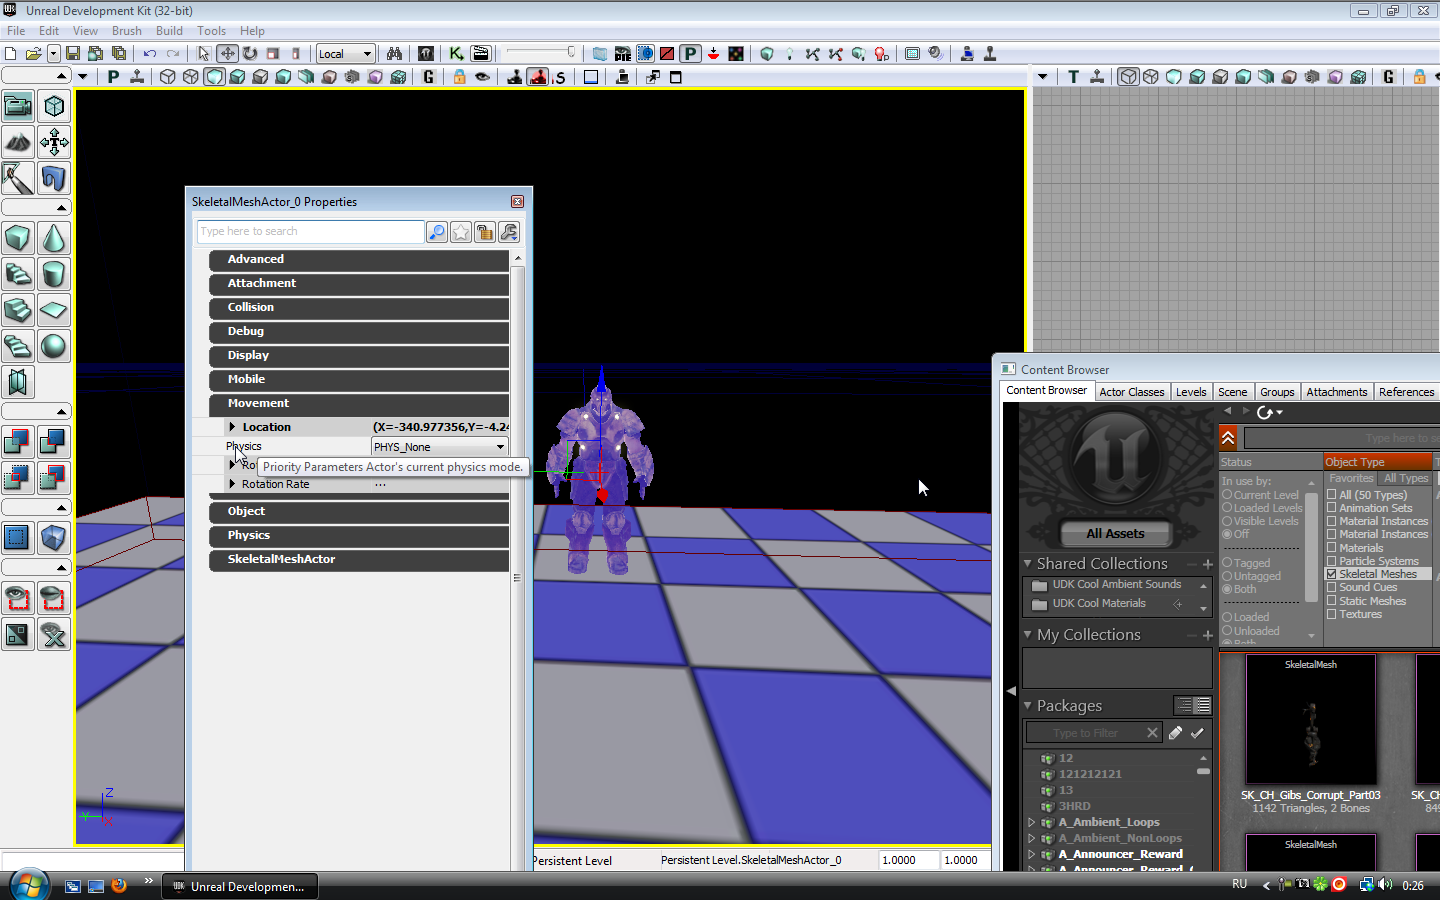The height and width of the screenshot is (900, 1440).
Task: Open Unreal Kismet from the toolbar
Action: point(456,54)
